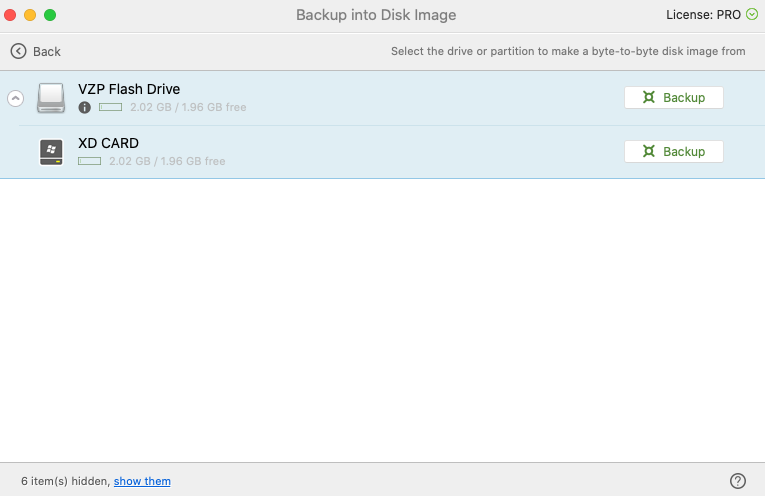Open the info icon under VZP Flash Drive

click(x=85, y=107)
